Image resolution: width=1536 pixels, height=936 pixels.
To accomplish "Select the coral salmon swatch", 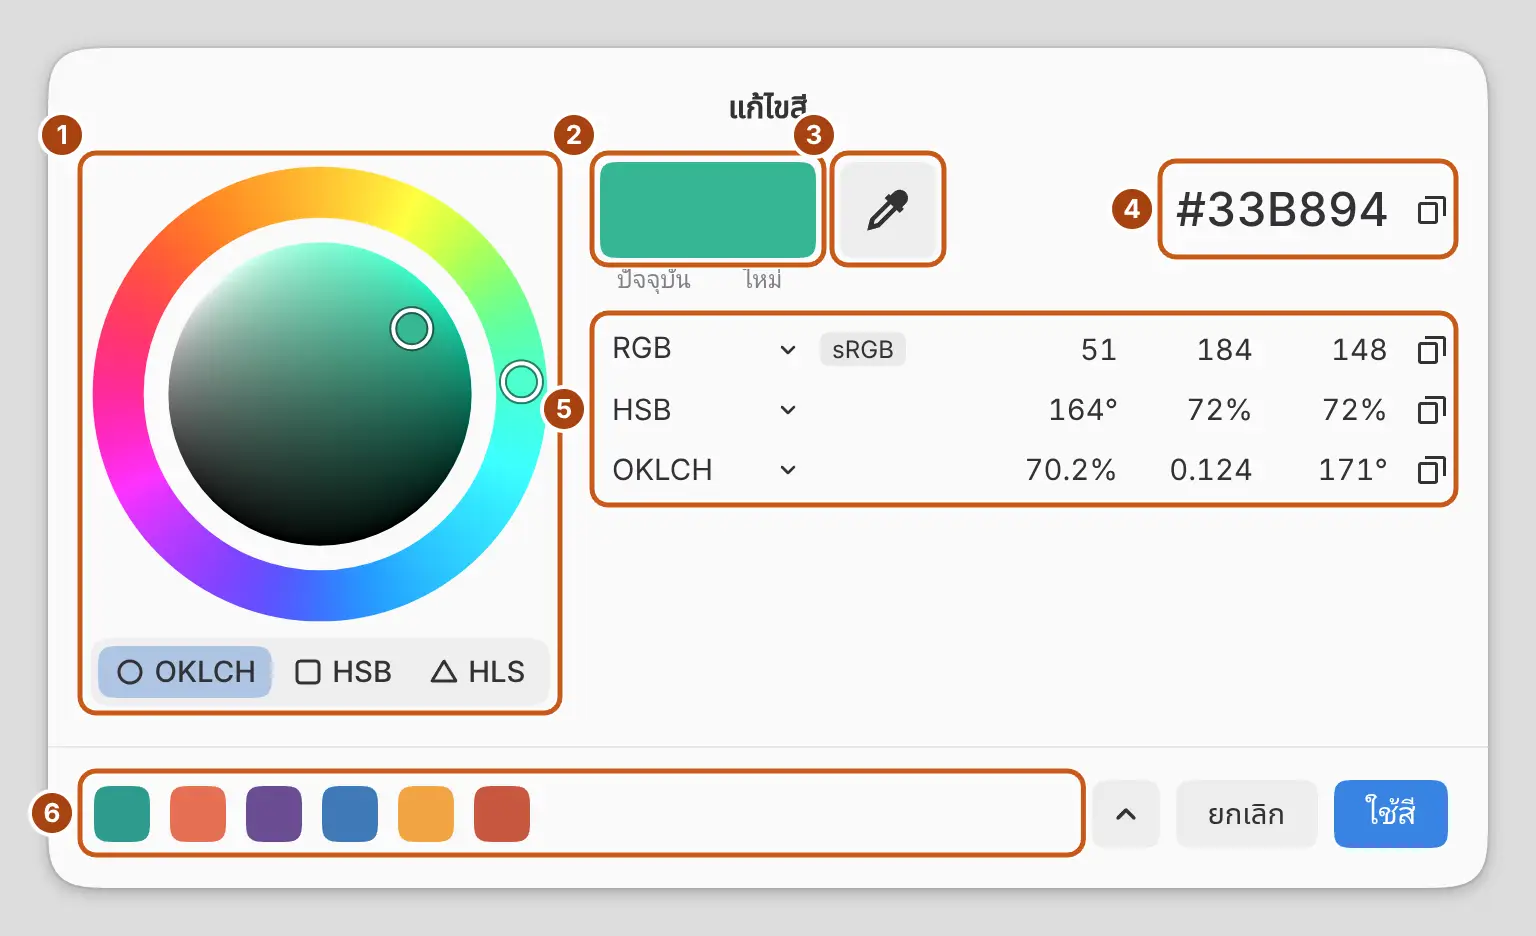I will pos(198,814).
